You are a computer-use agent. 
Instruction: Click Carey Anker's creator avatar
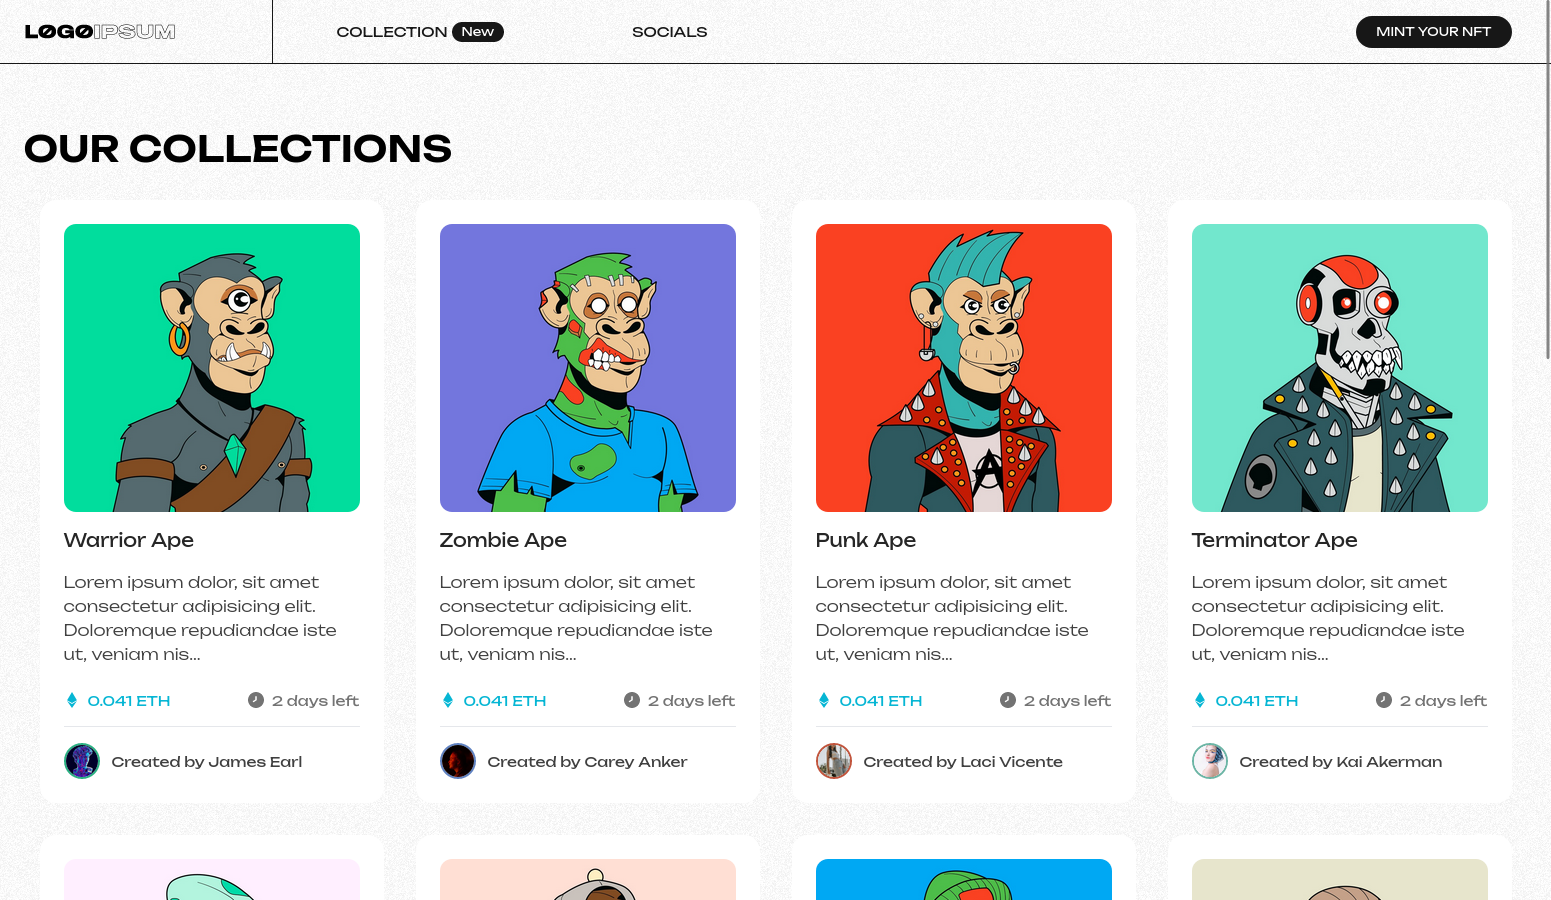458,761
